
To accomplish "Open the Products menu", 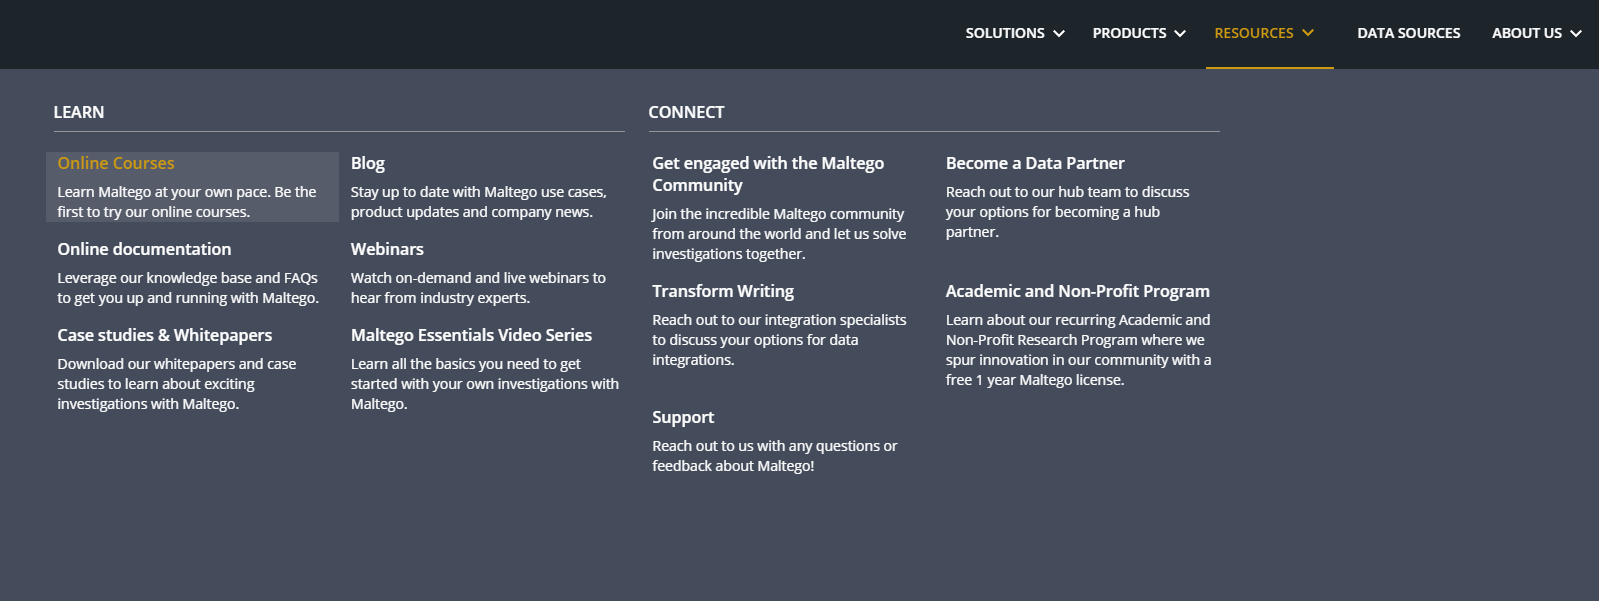I will 1129,33.
